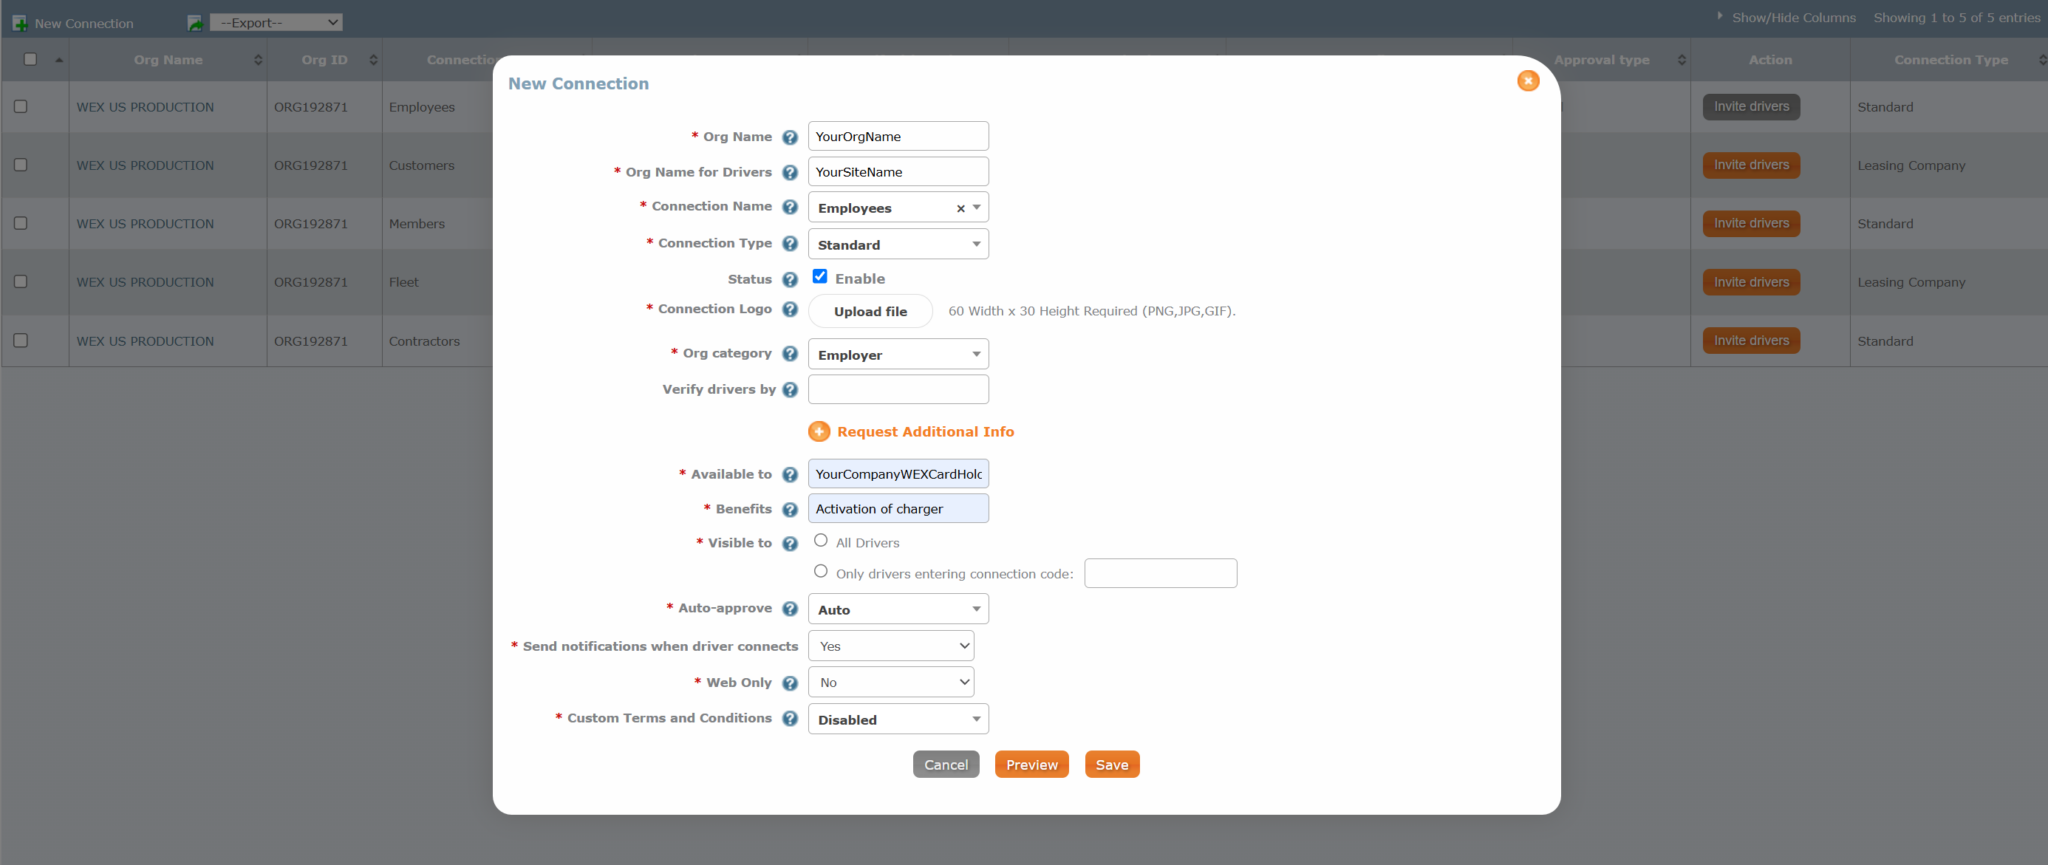The height and width of the screenshot is (865, 2048).
Task: Open the Web Only dropdown
Action: click(x=890, y=683)
